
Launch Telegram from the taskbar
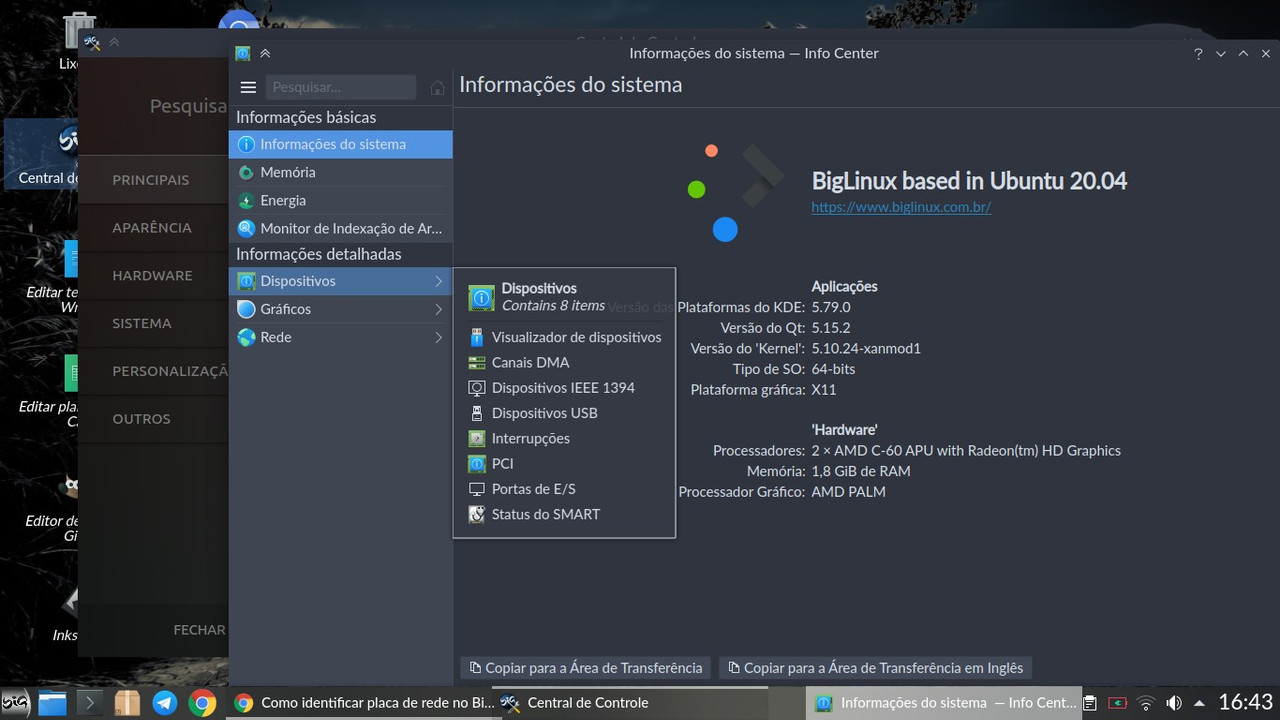[165, 703]
